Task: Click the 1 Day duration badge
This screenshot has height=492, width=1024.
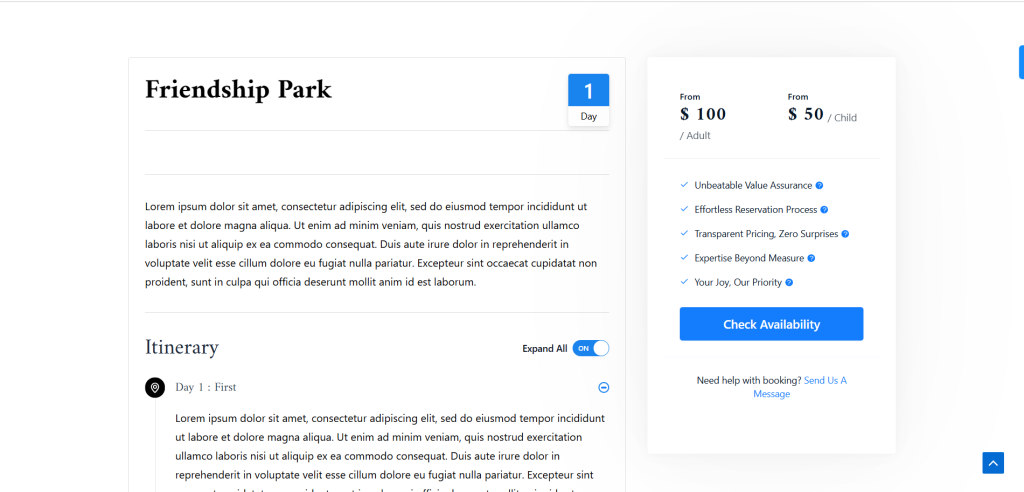Action: [x=588, y=100]
